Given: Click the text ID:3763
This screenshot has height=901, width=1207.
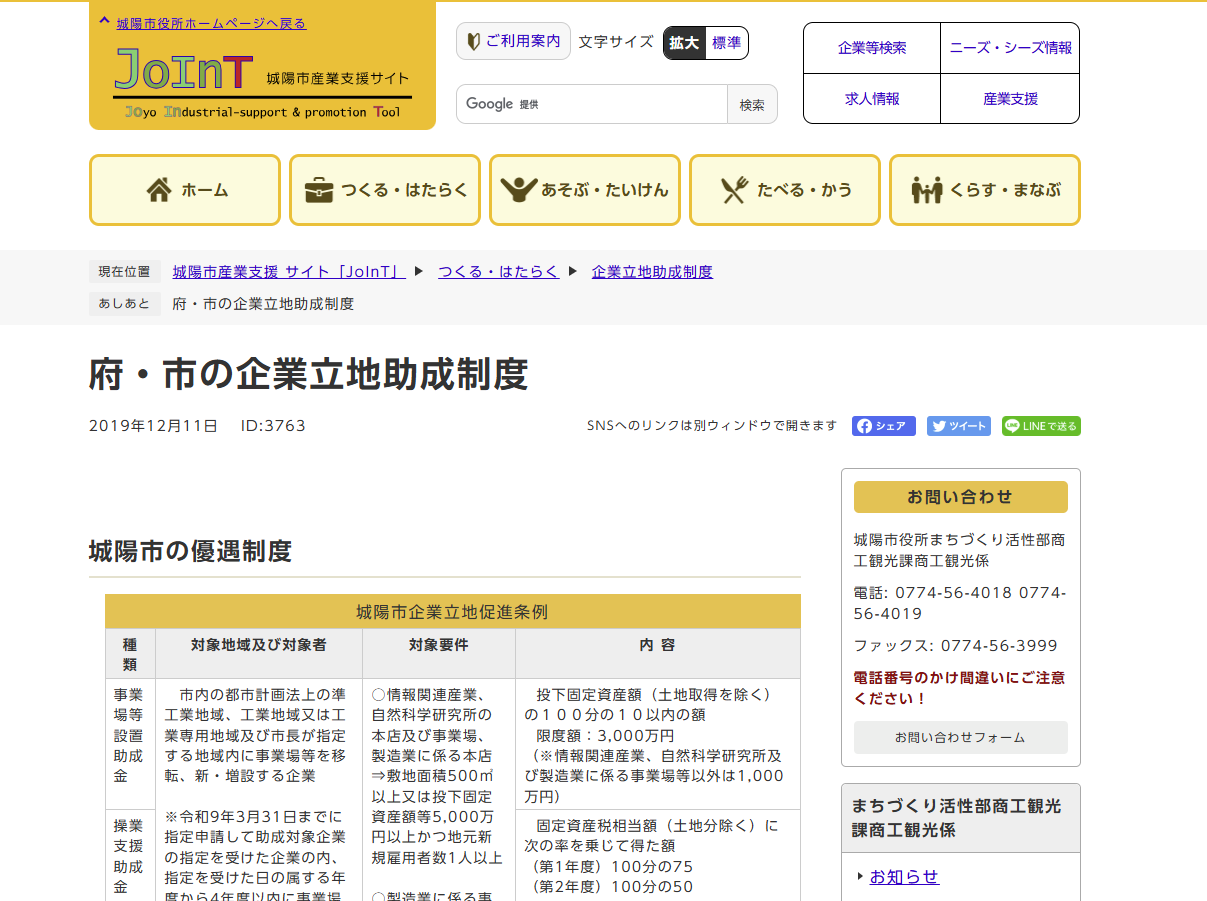Looking at the screenshot, I should 273,426.
